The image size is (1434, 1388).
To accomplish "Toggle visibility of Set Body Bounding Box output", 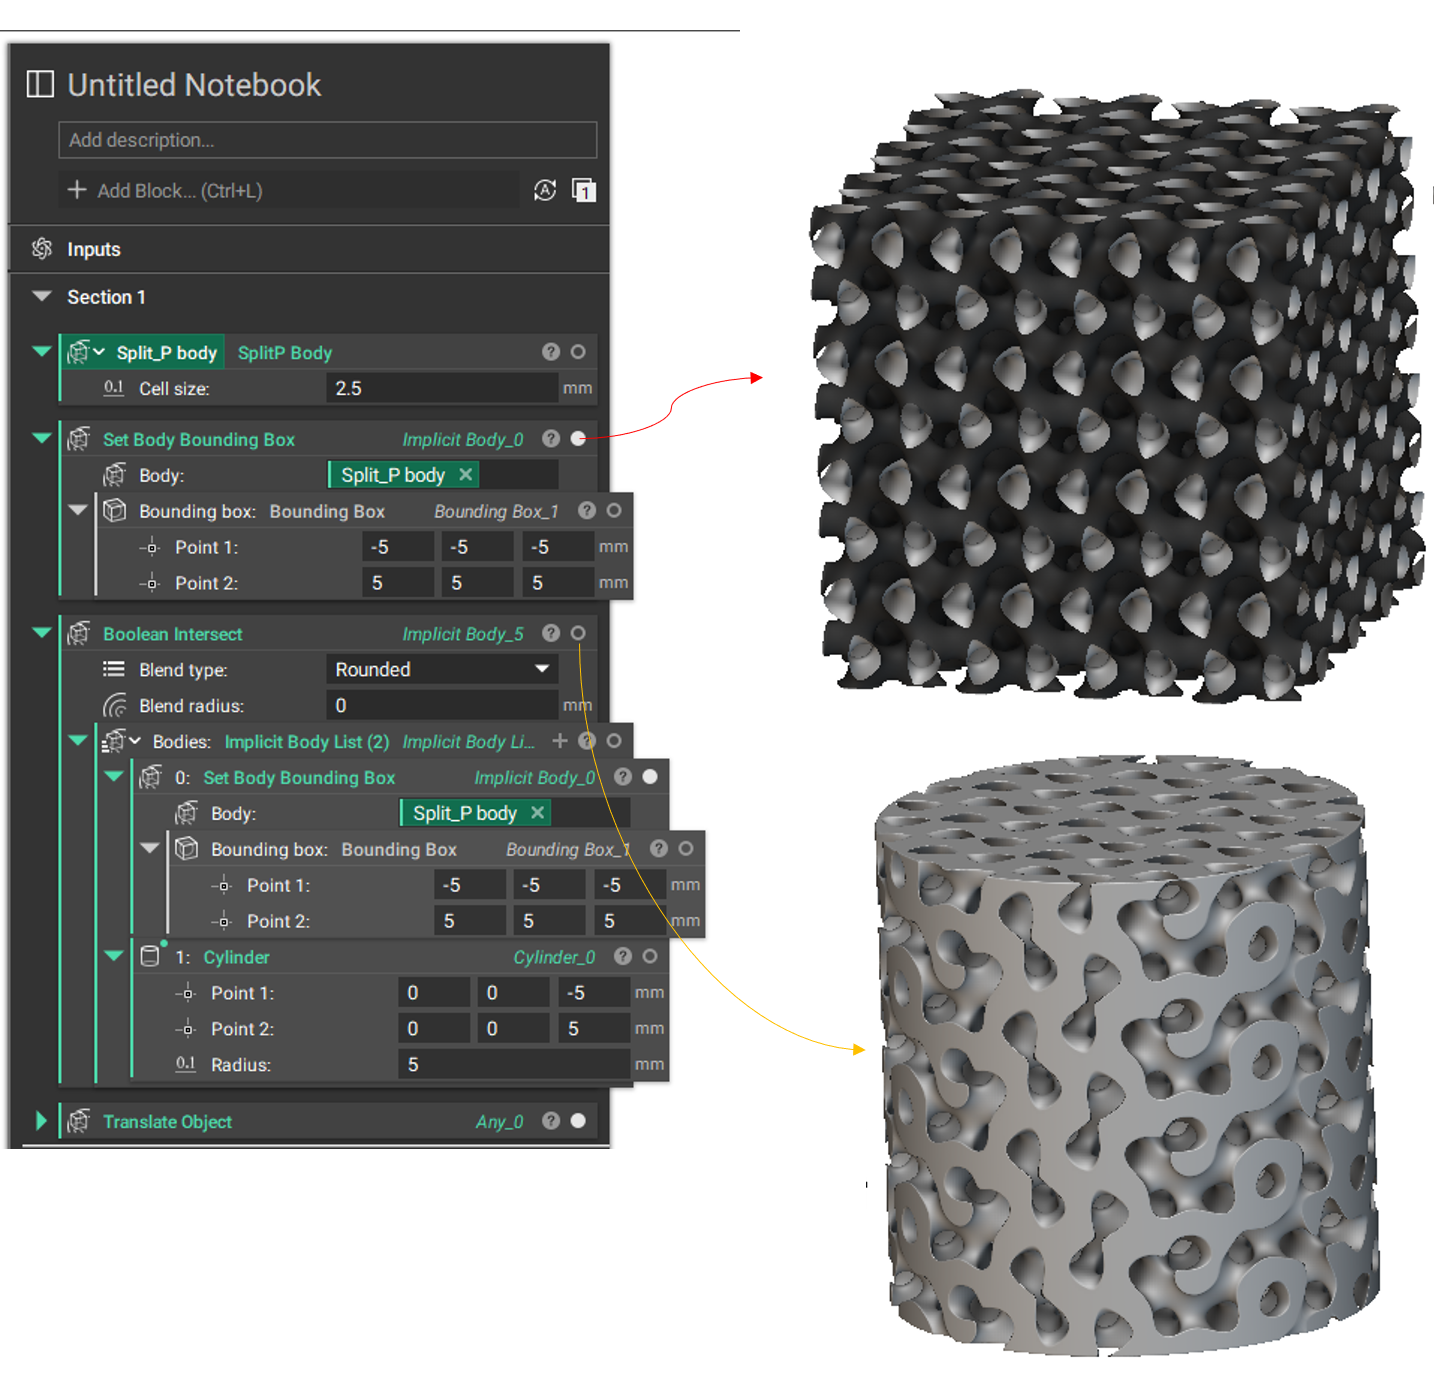I will click(578, 438).
